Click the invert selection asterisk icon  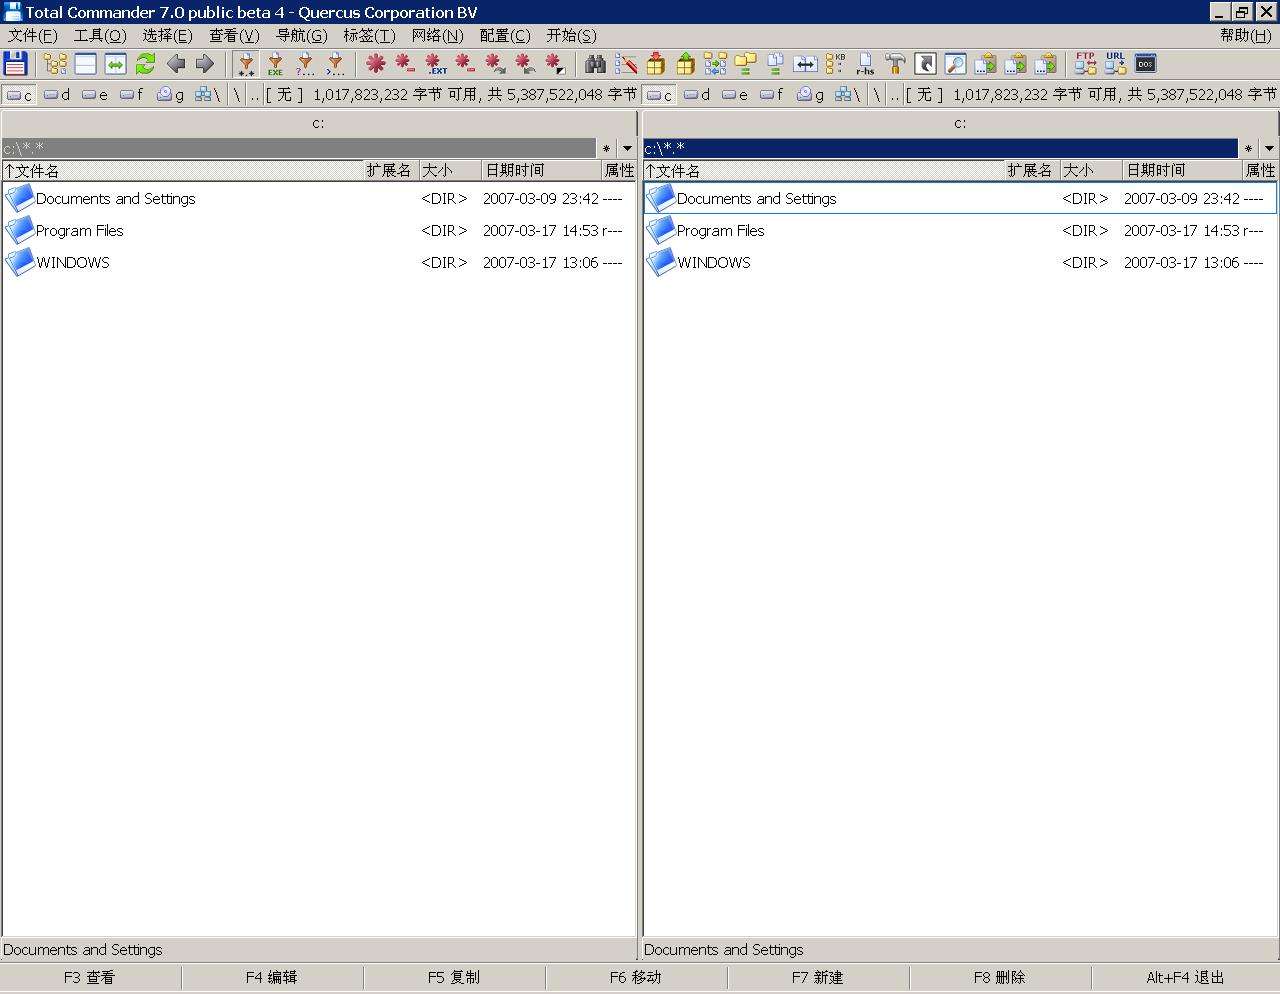tap(555, 64)
